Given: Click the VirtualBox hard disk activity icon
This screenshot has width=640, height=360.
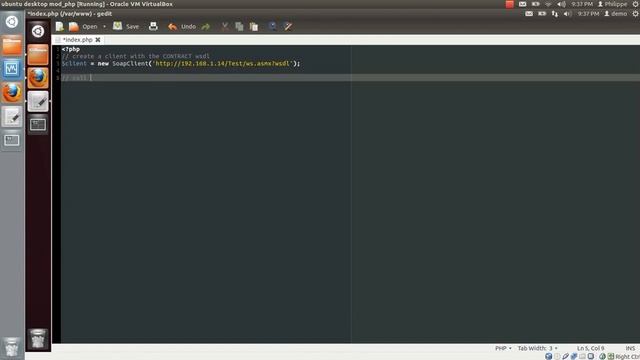Looking at the screenshot, I should (549, 356).
